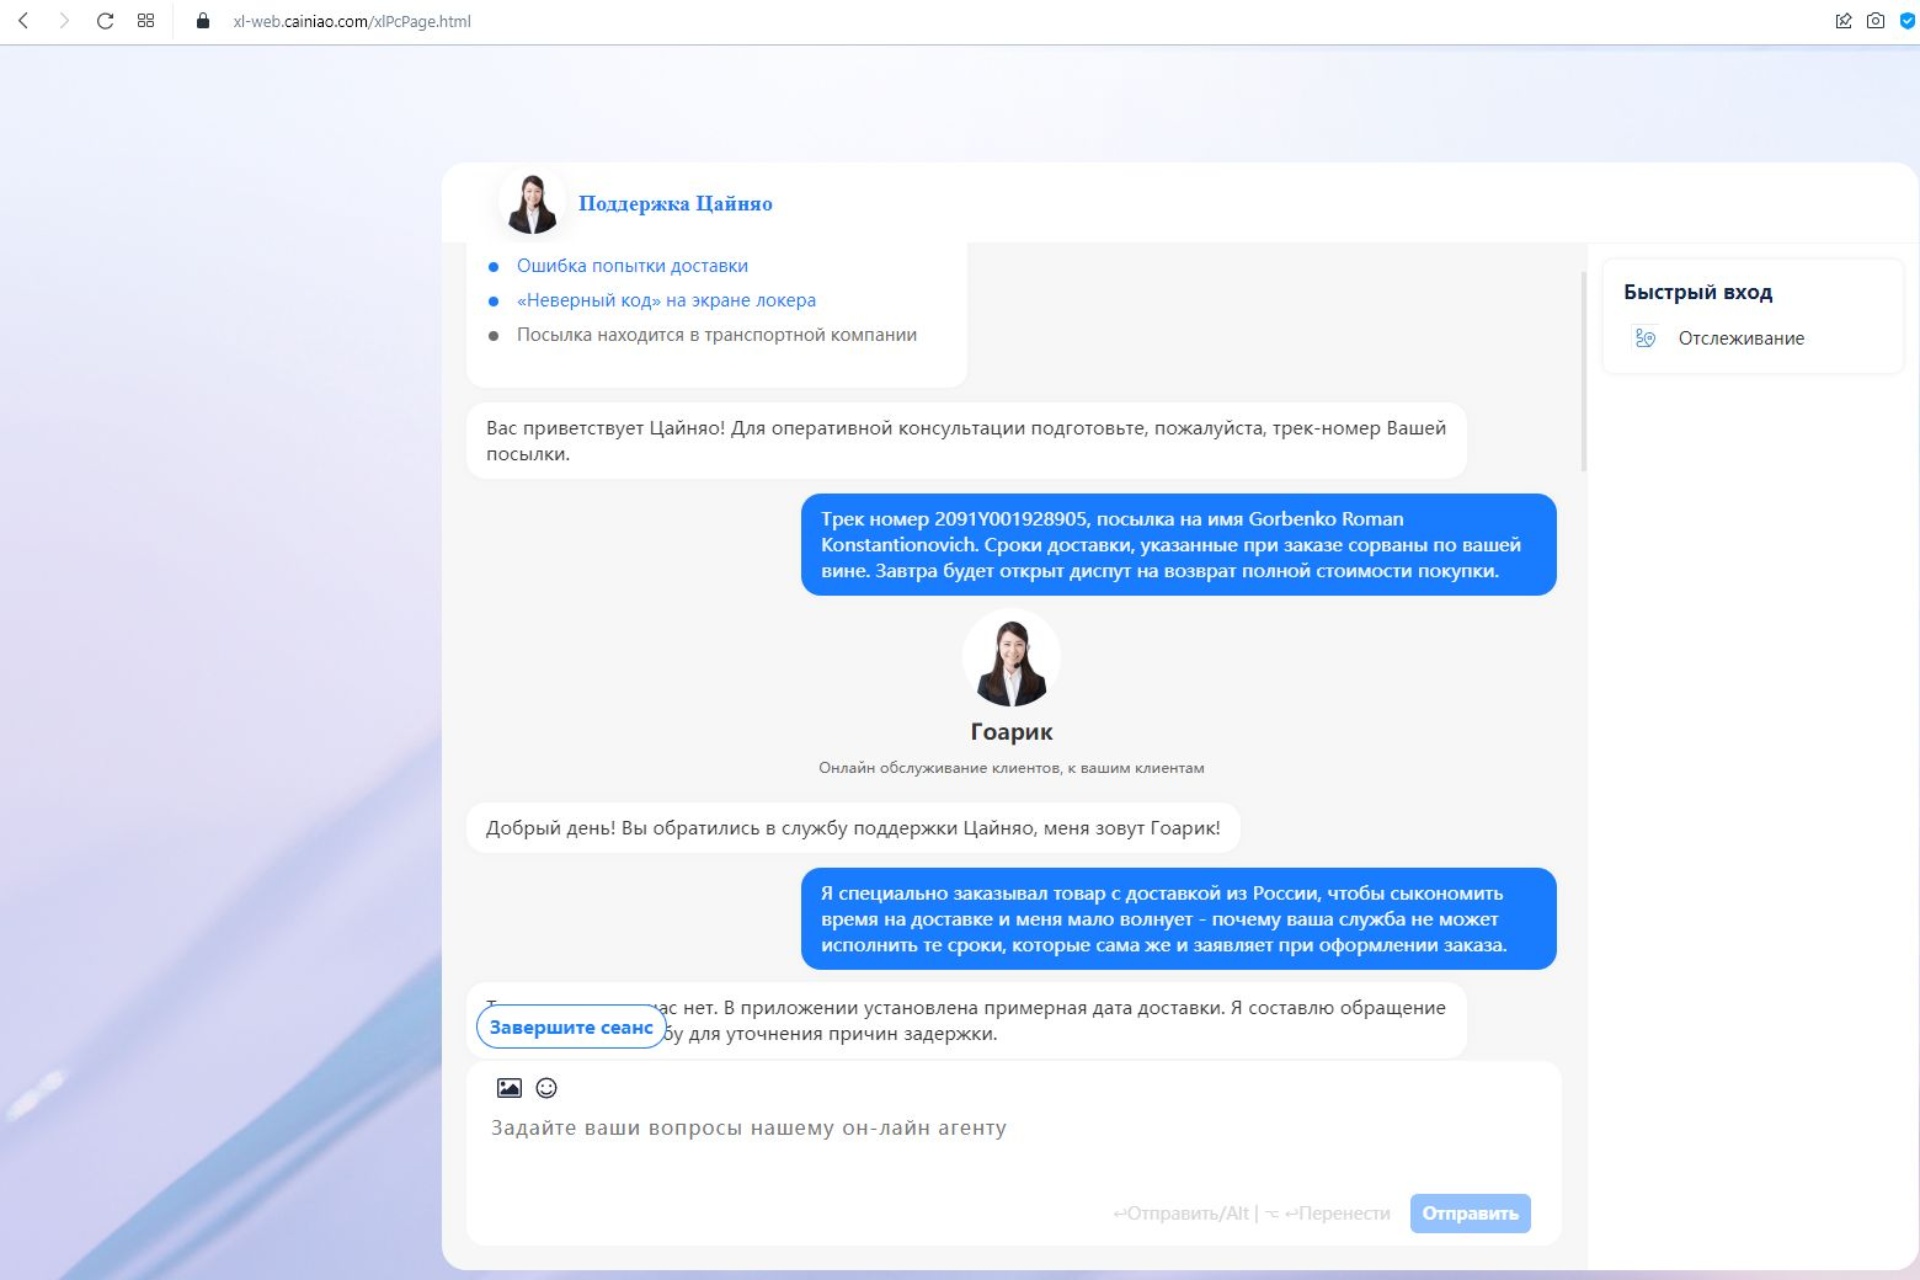Image resolution: width=1920 pixels, height=1280 pixels.
Task: Click the support agent avatar in the chat header
Action: pyautogui.click(x=532, y=203)
